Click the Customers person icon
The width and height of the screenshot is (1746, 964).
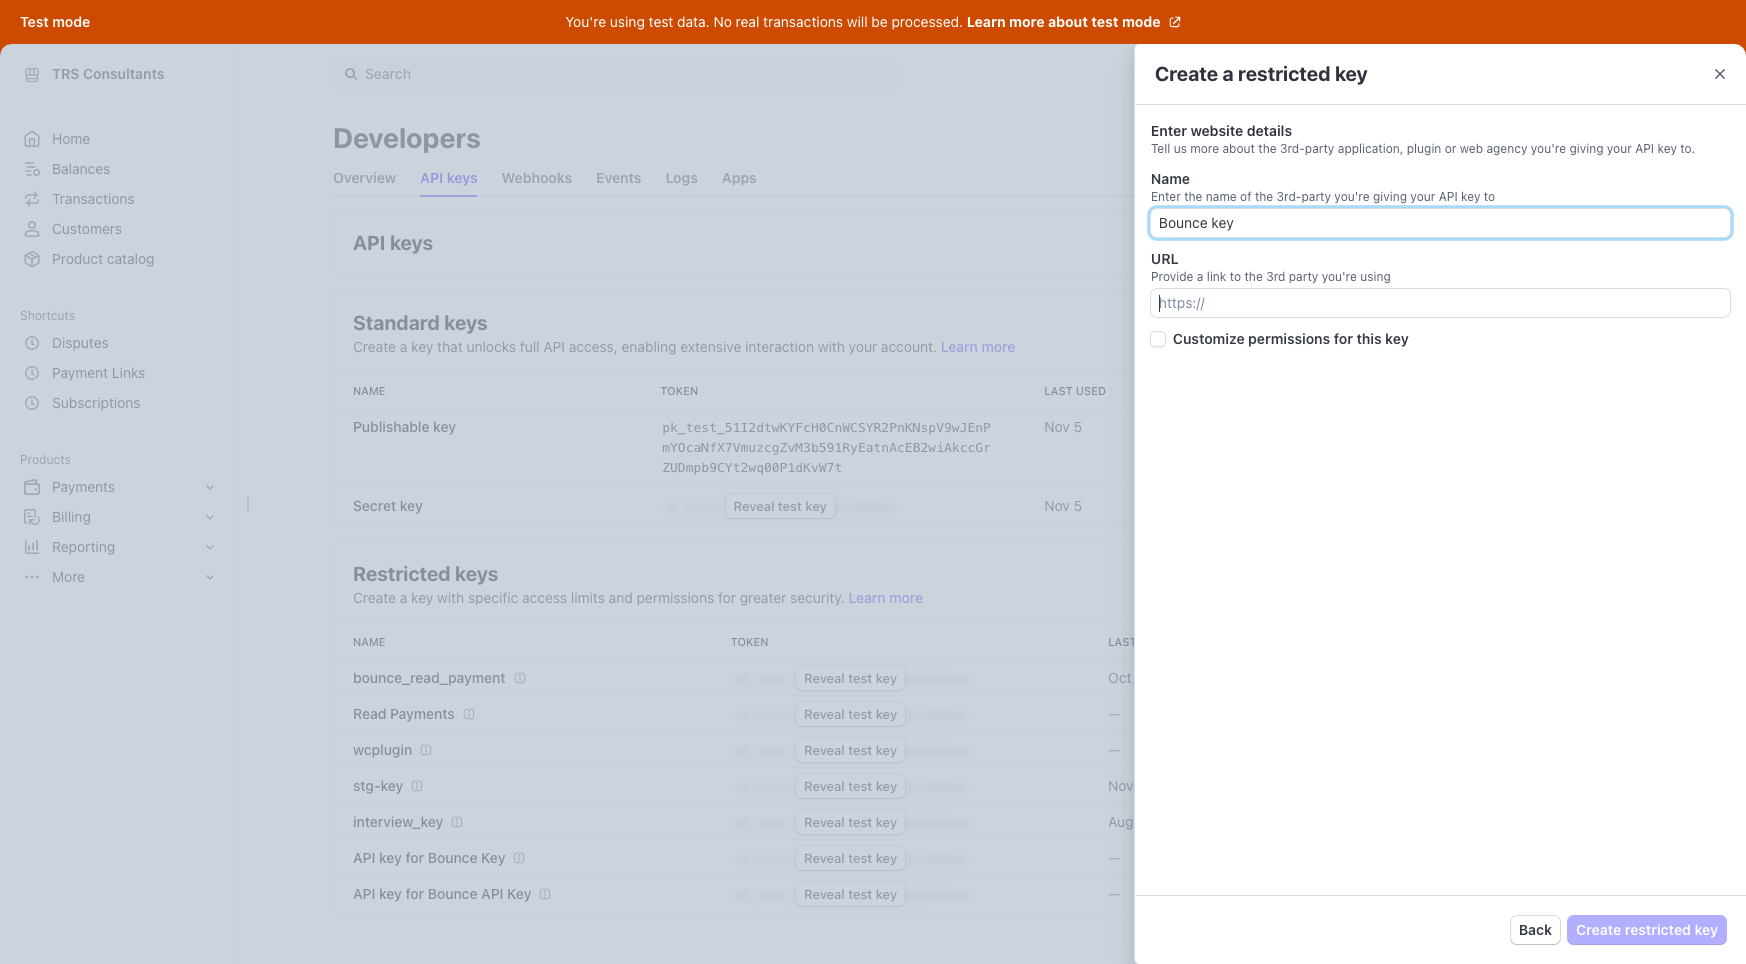pyautogui.click(x=32, y=229)
